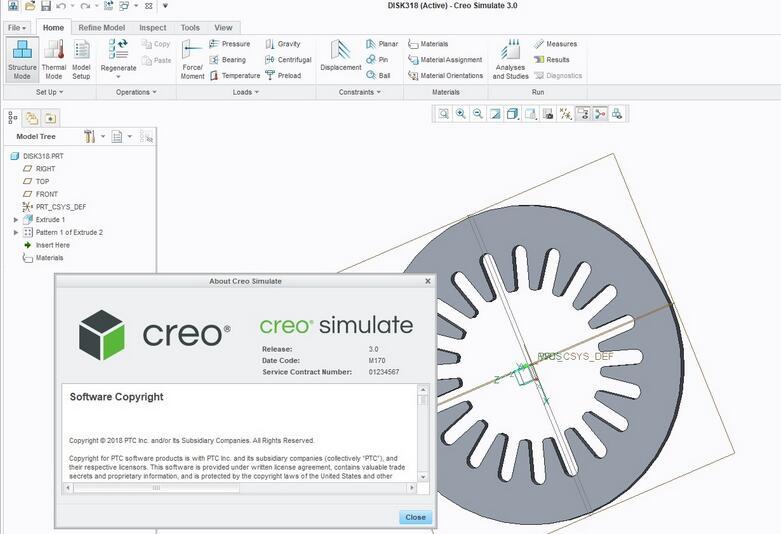This screenshot has width=781, height=534.
Task: Open Material Orientations
Action: click(x=446, y=76)
